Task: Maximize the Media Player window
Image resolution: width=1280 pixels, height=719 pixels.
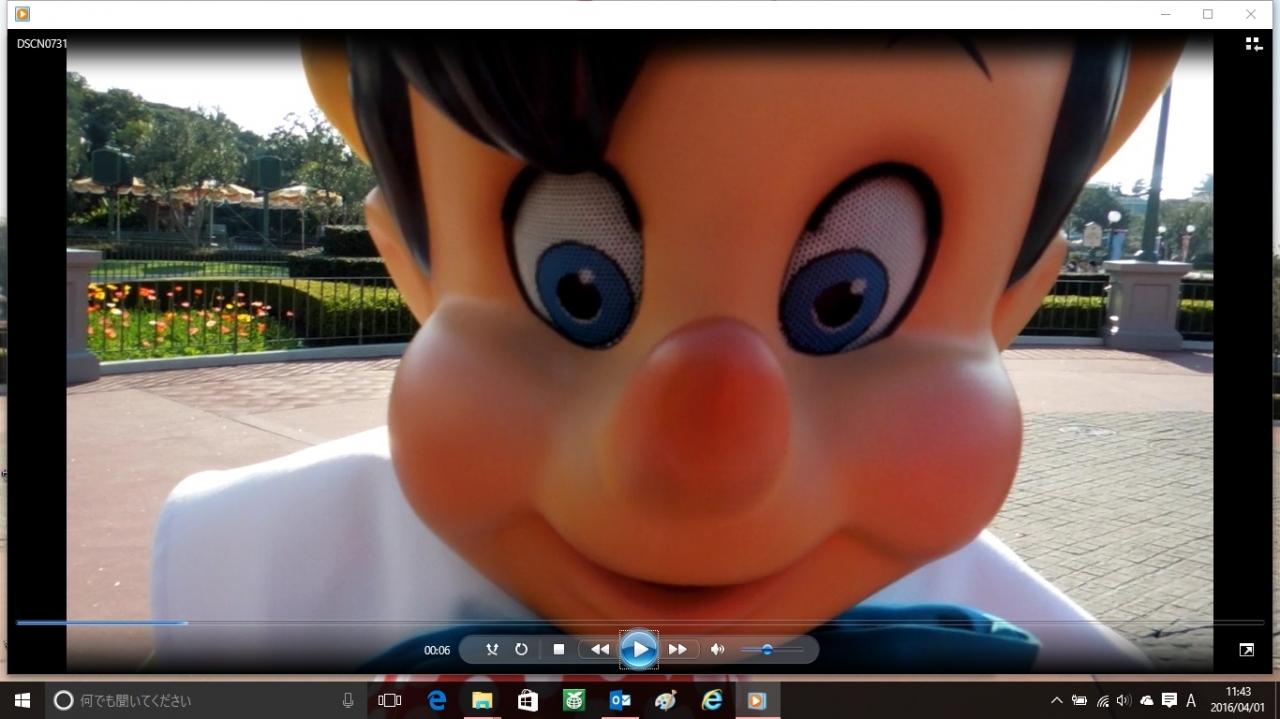Action: (x=1208, y=14)
